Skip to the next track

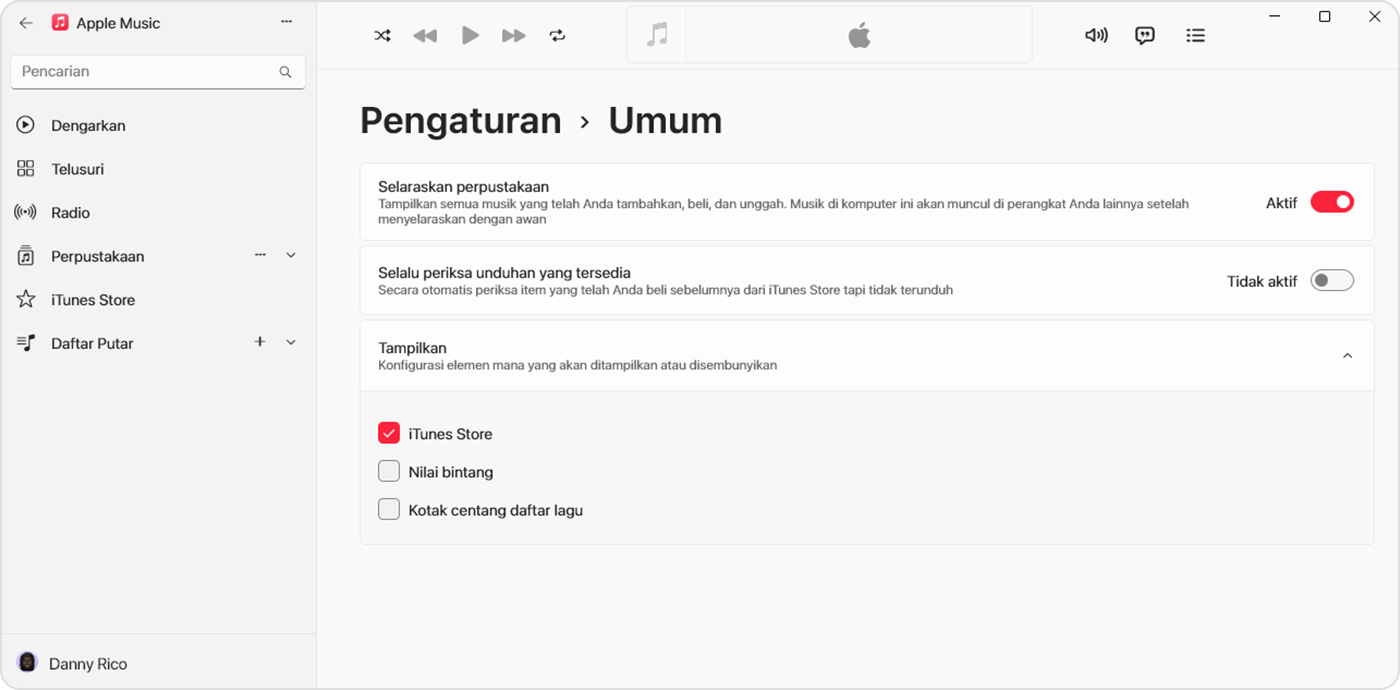point(514,36)
